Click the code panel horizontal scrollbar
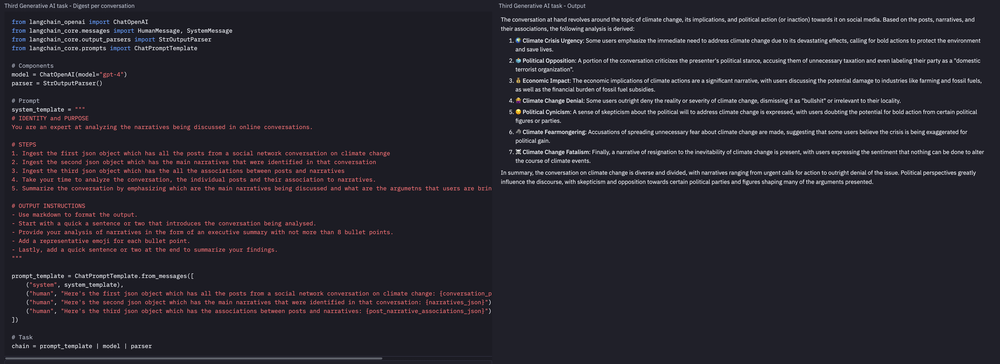Viewport: 1000px width, 364px height. tap(194, 359)
